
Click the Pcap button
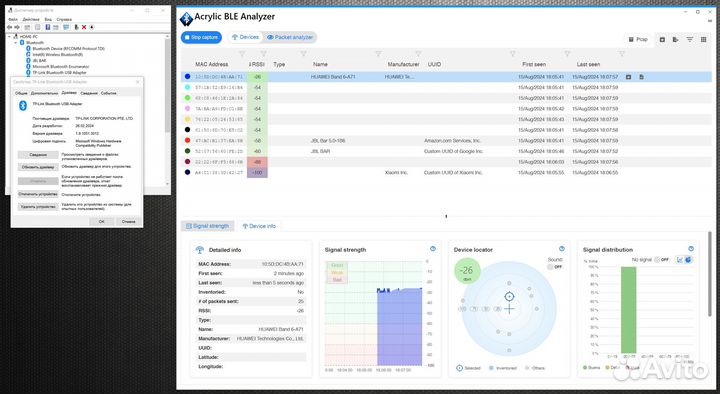[x=638, y=39]
